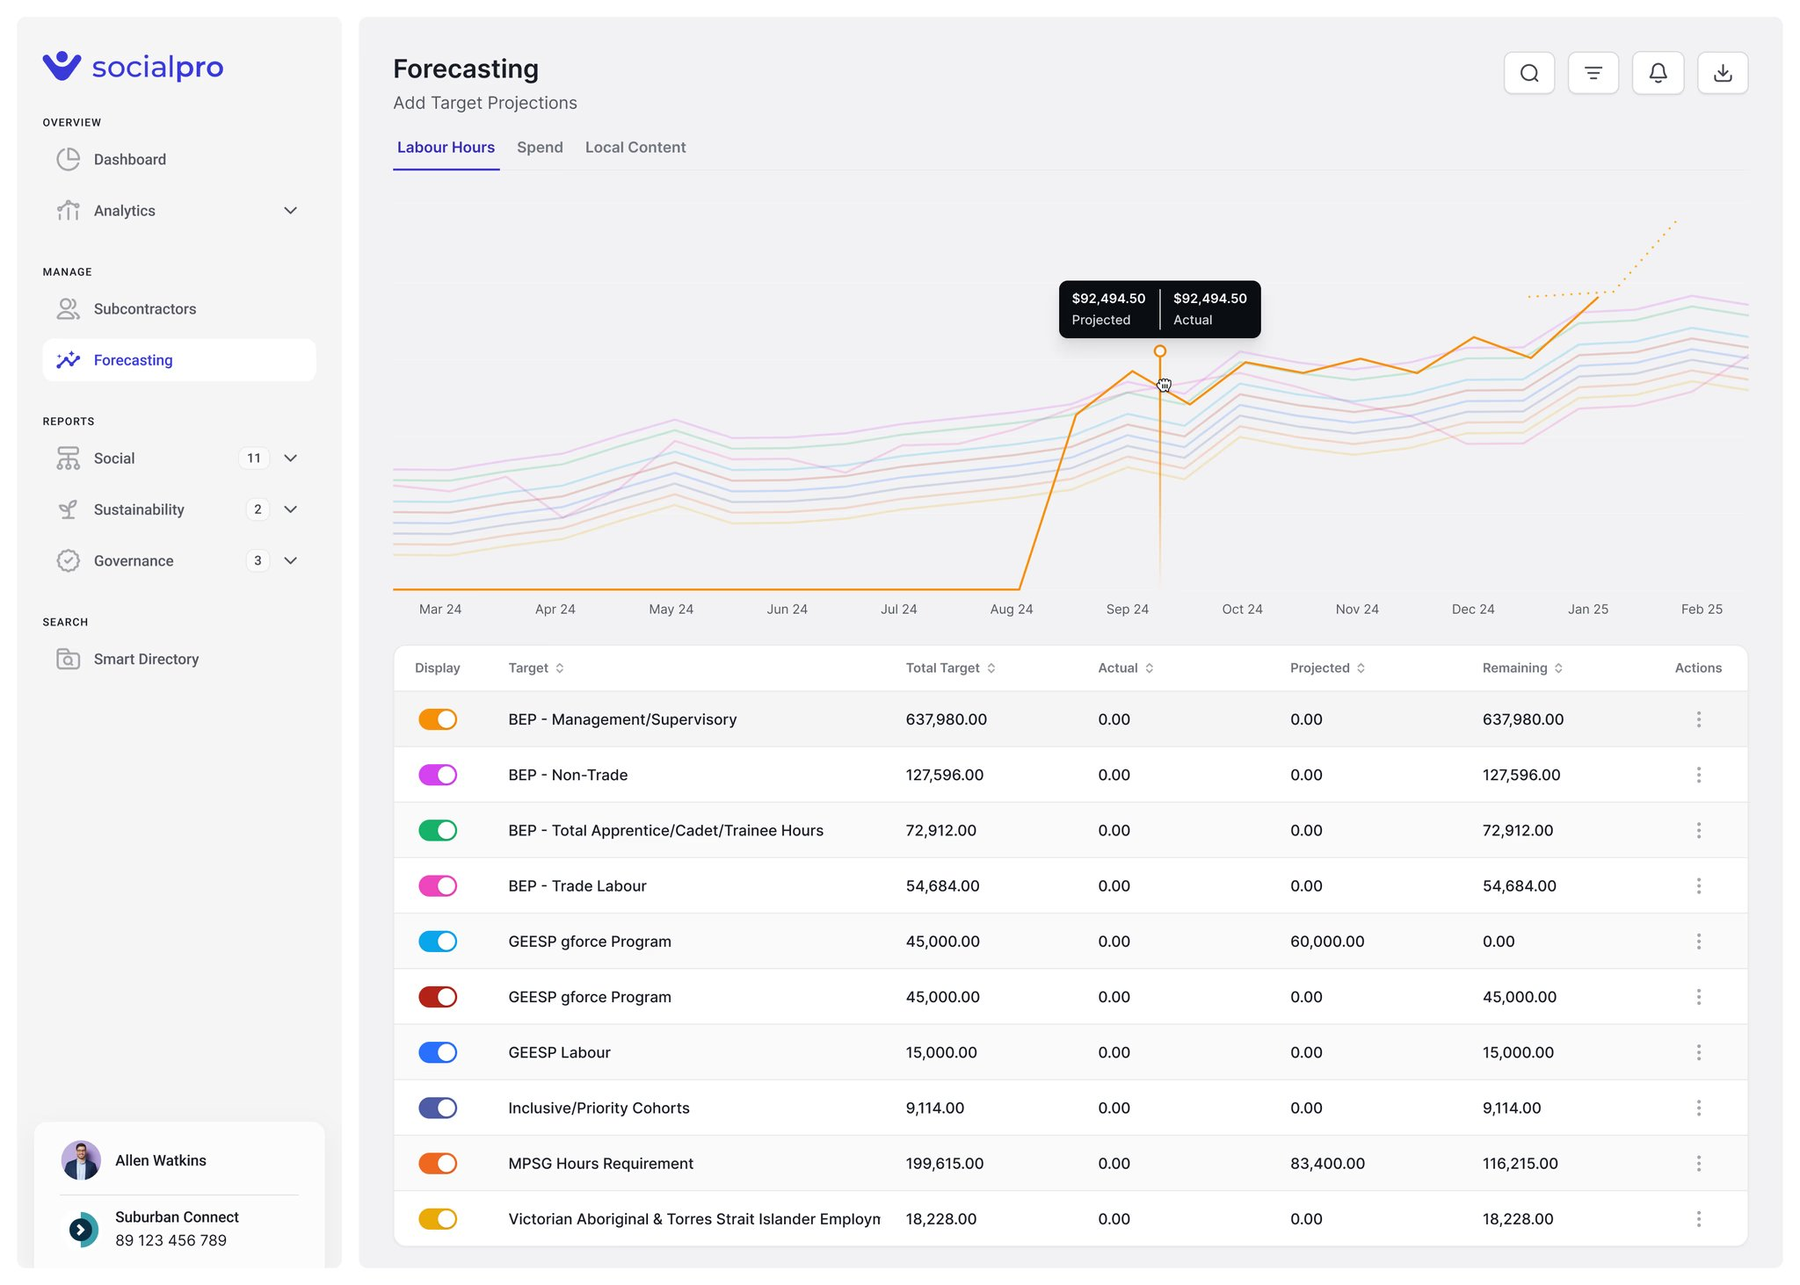Click Allen Watkins profile avatar
Viewport: 1800px width, 1285px height.
click(81, 1160)
